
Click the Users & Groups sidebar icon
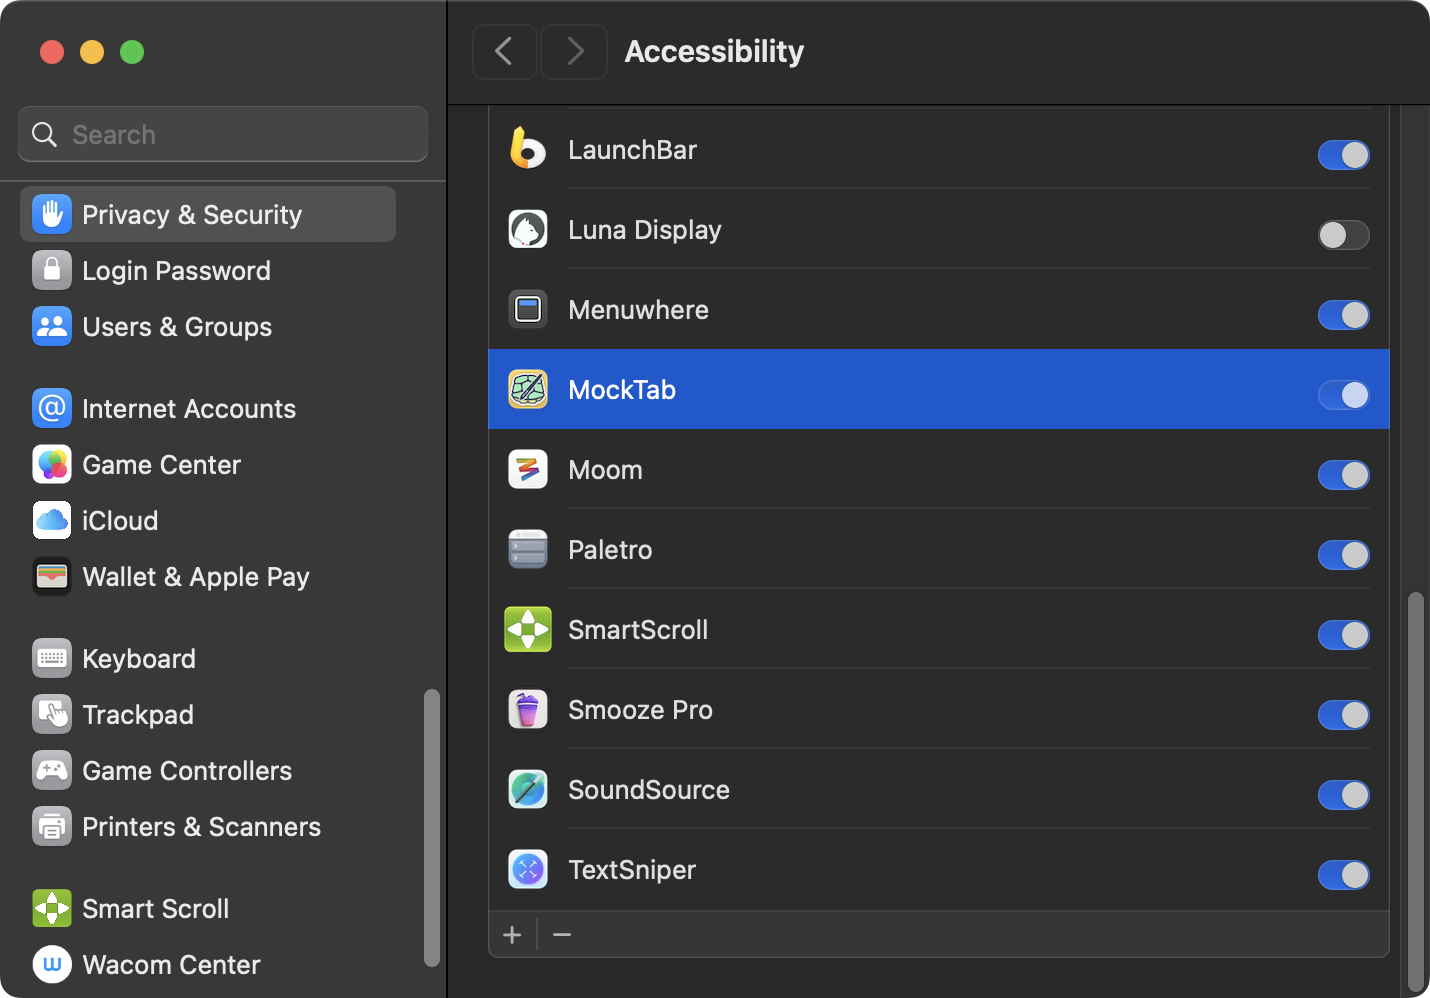point(52,326)
